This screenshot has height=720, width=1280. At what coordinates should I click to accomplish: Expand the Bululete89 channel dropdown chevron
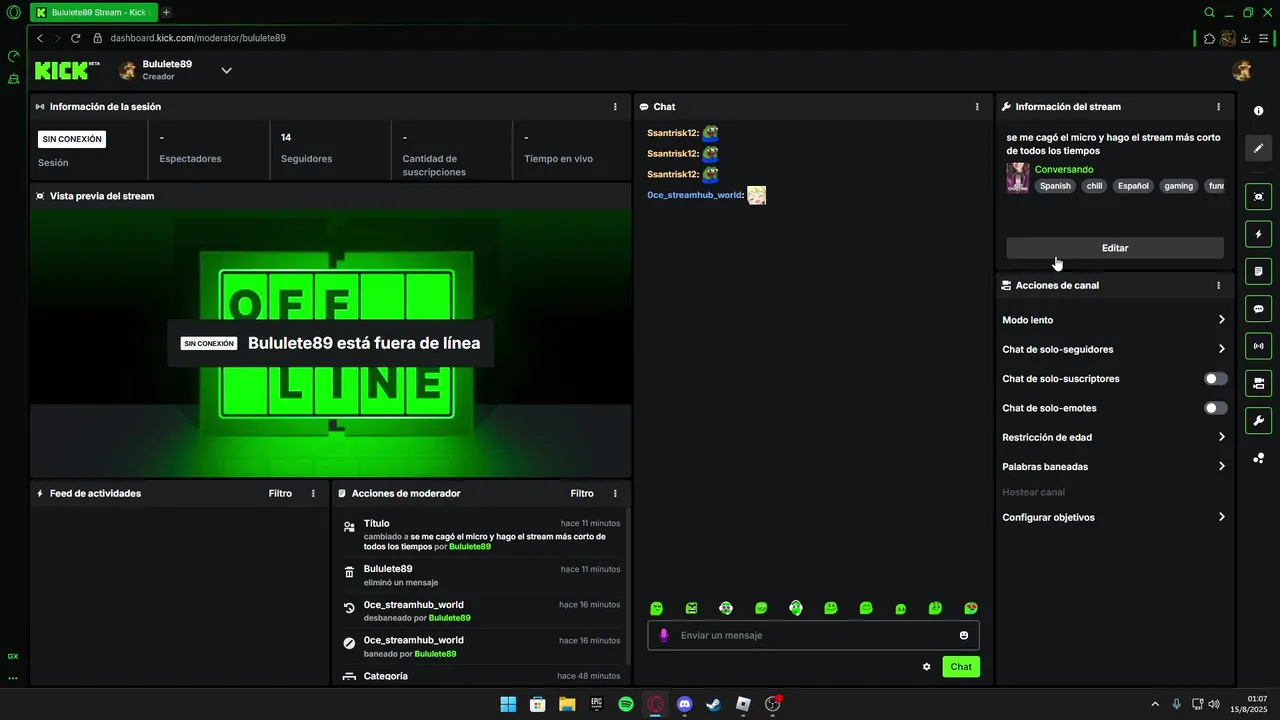click(x=226, y=70)
